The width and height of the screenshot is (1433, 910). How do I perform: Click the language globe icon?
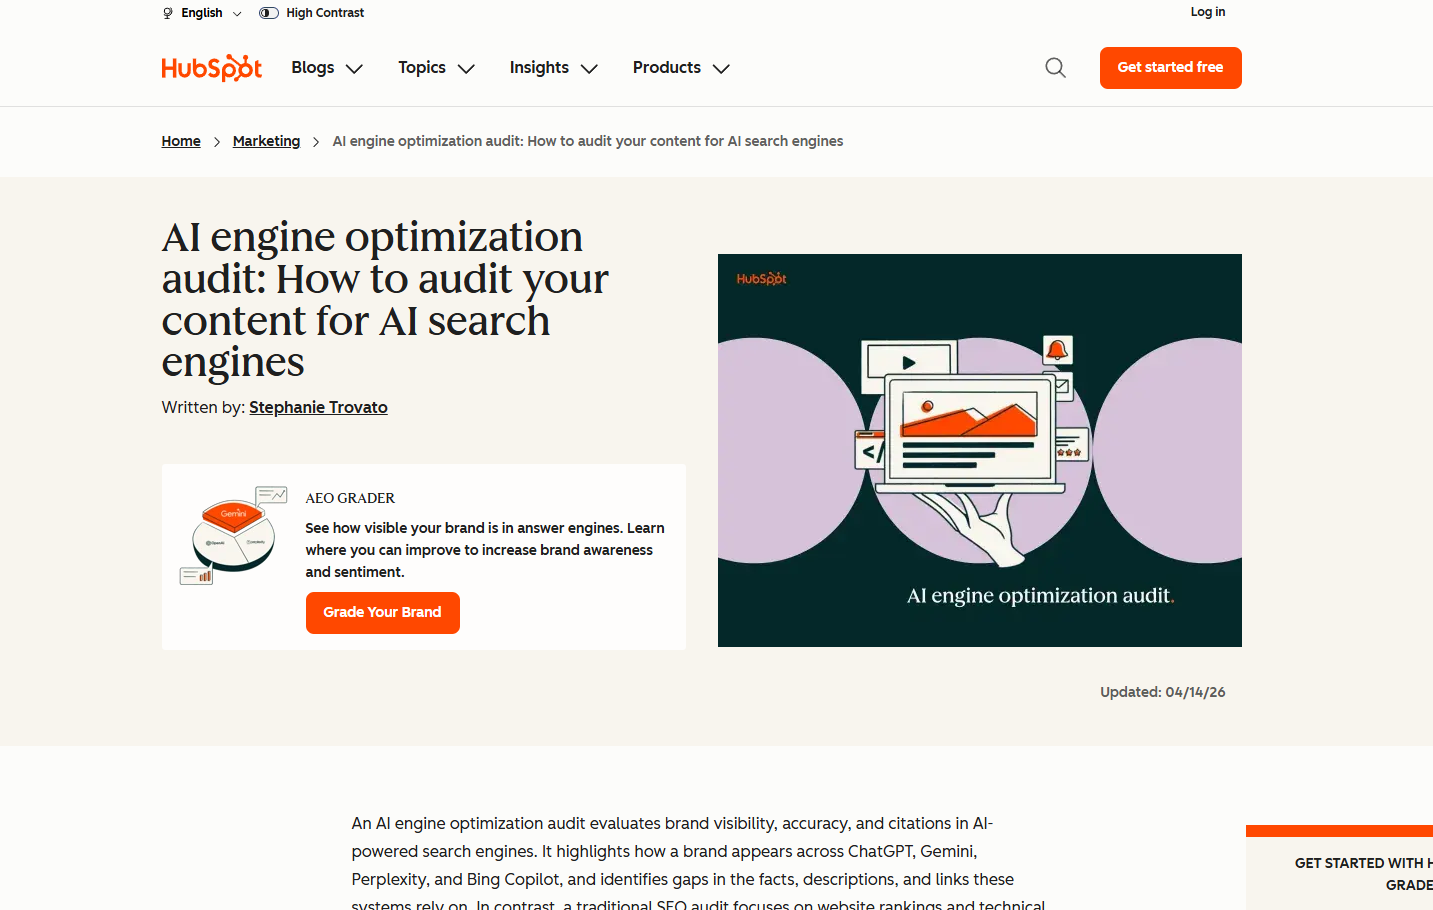[167, 13]
